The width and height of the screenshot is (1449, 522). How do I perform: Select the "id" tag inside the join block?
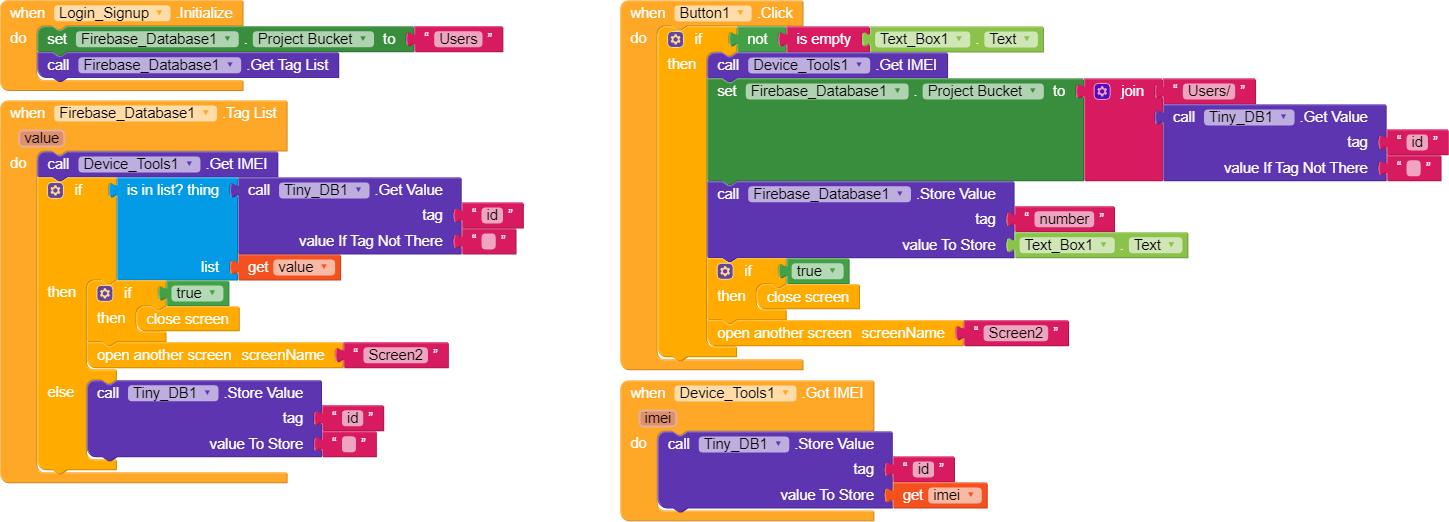1415,142
